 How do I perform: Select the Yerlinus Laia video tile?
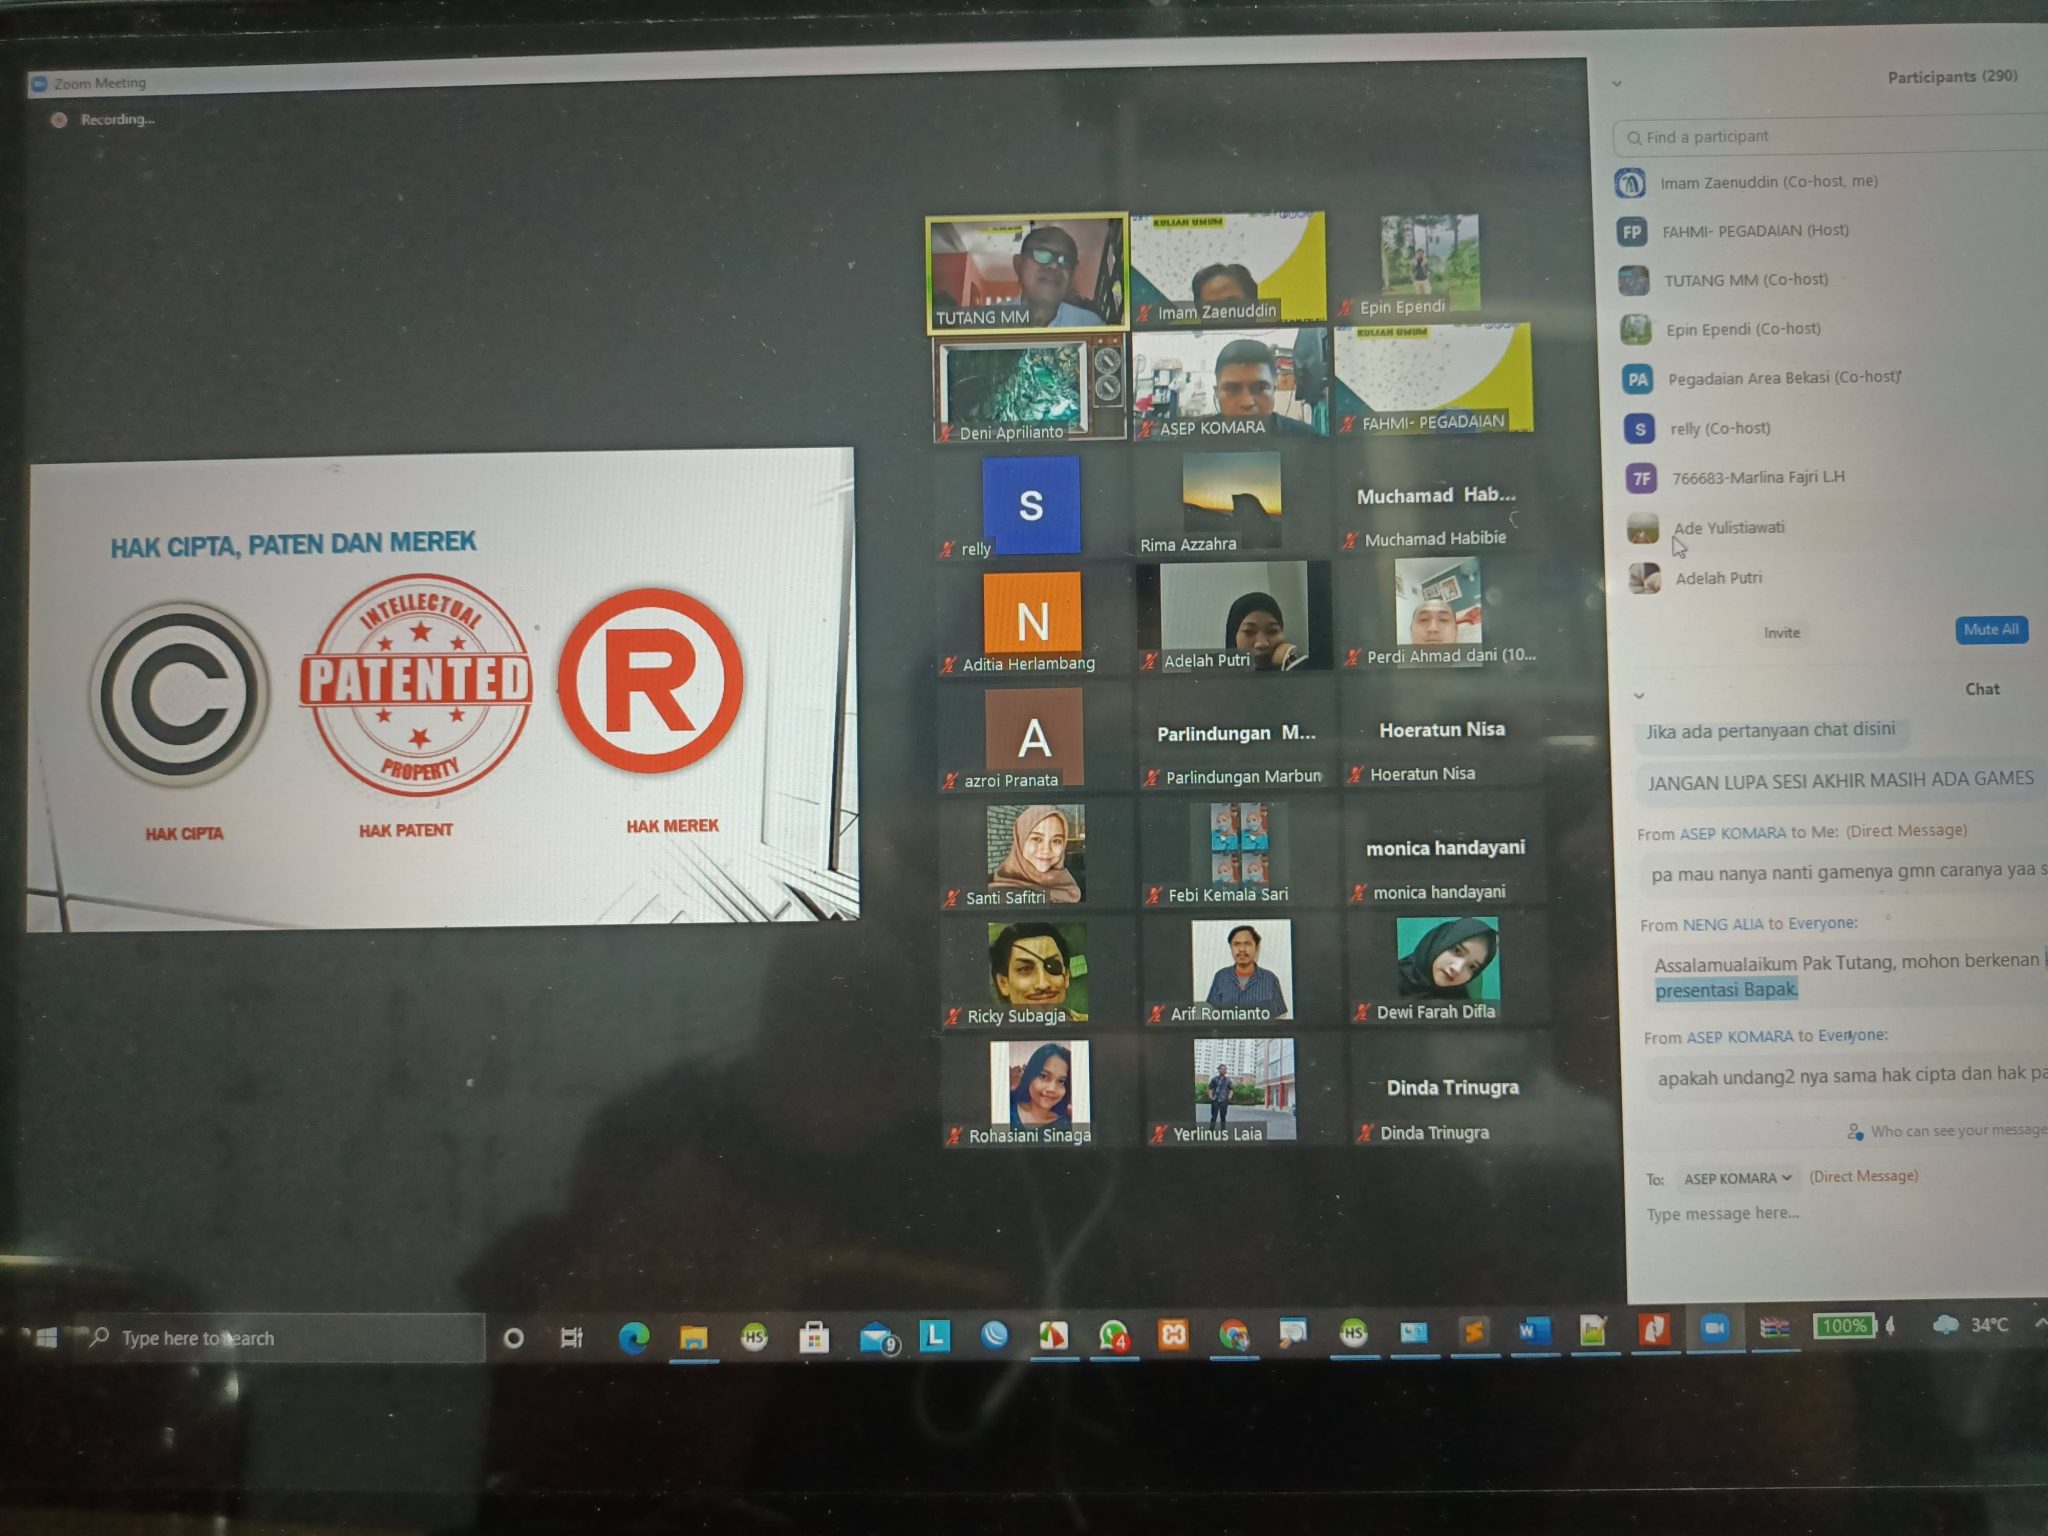(1243, 1091)
